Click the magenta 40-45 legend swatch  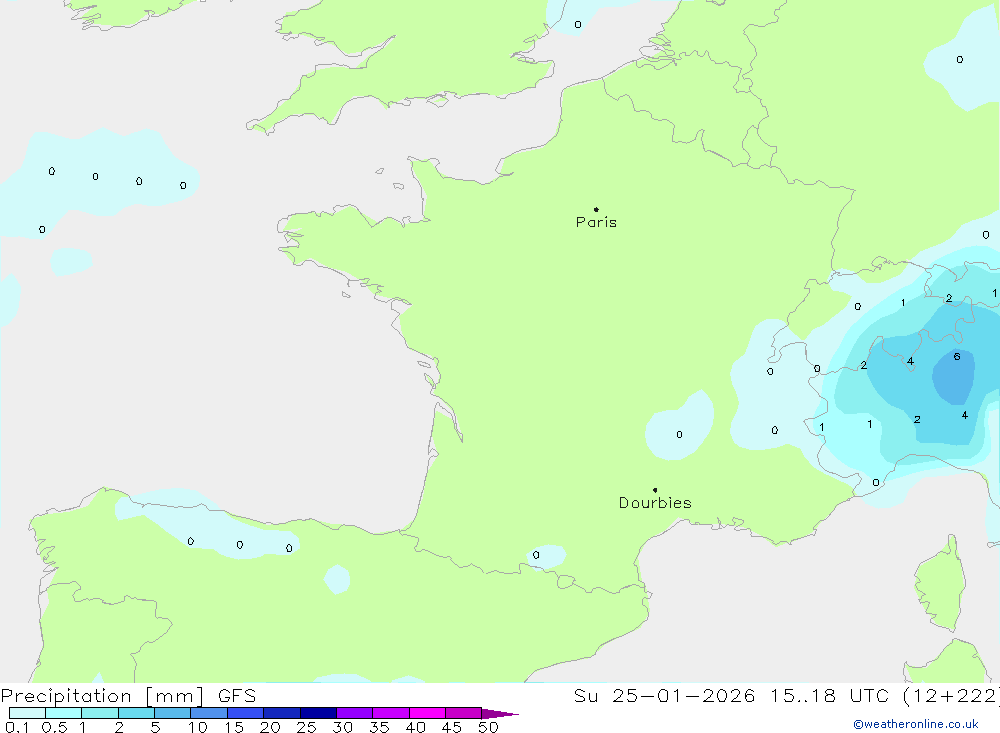(427, 713)
